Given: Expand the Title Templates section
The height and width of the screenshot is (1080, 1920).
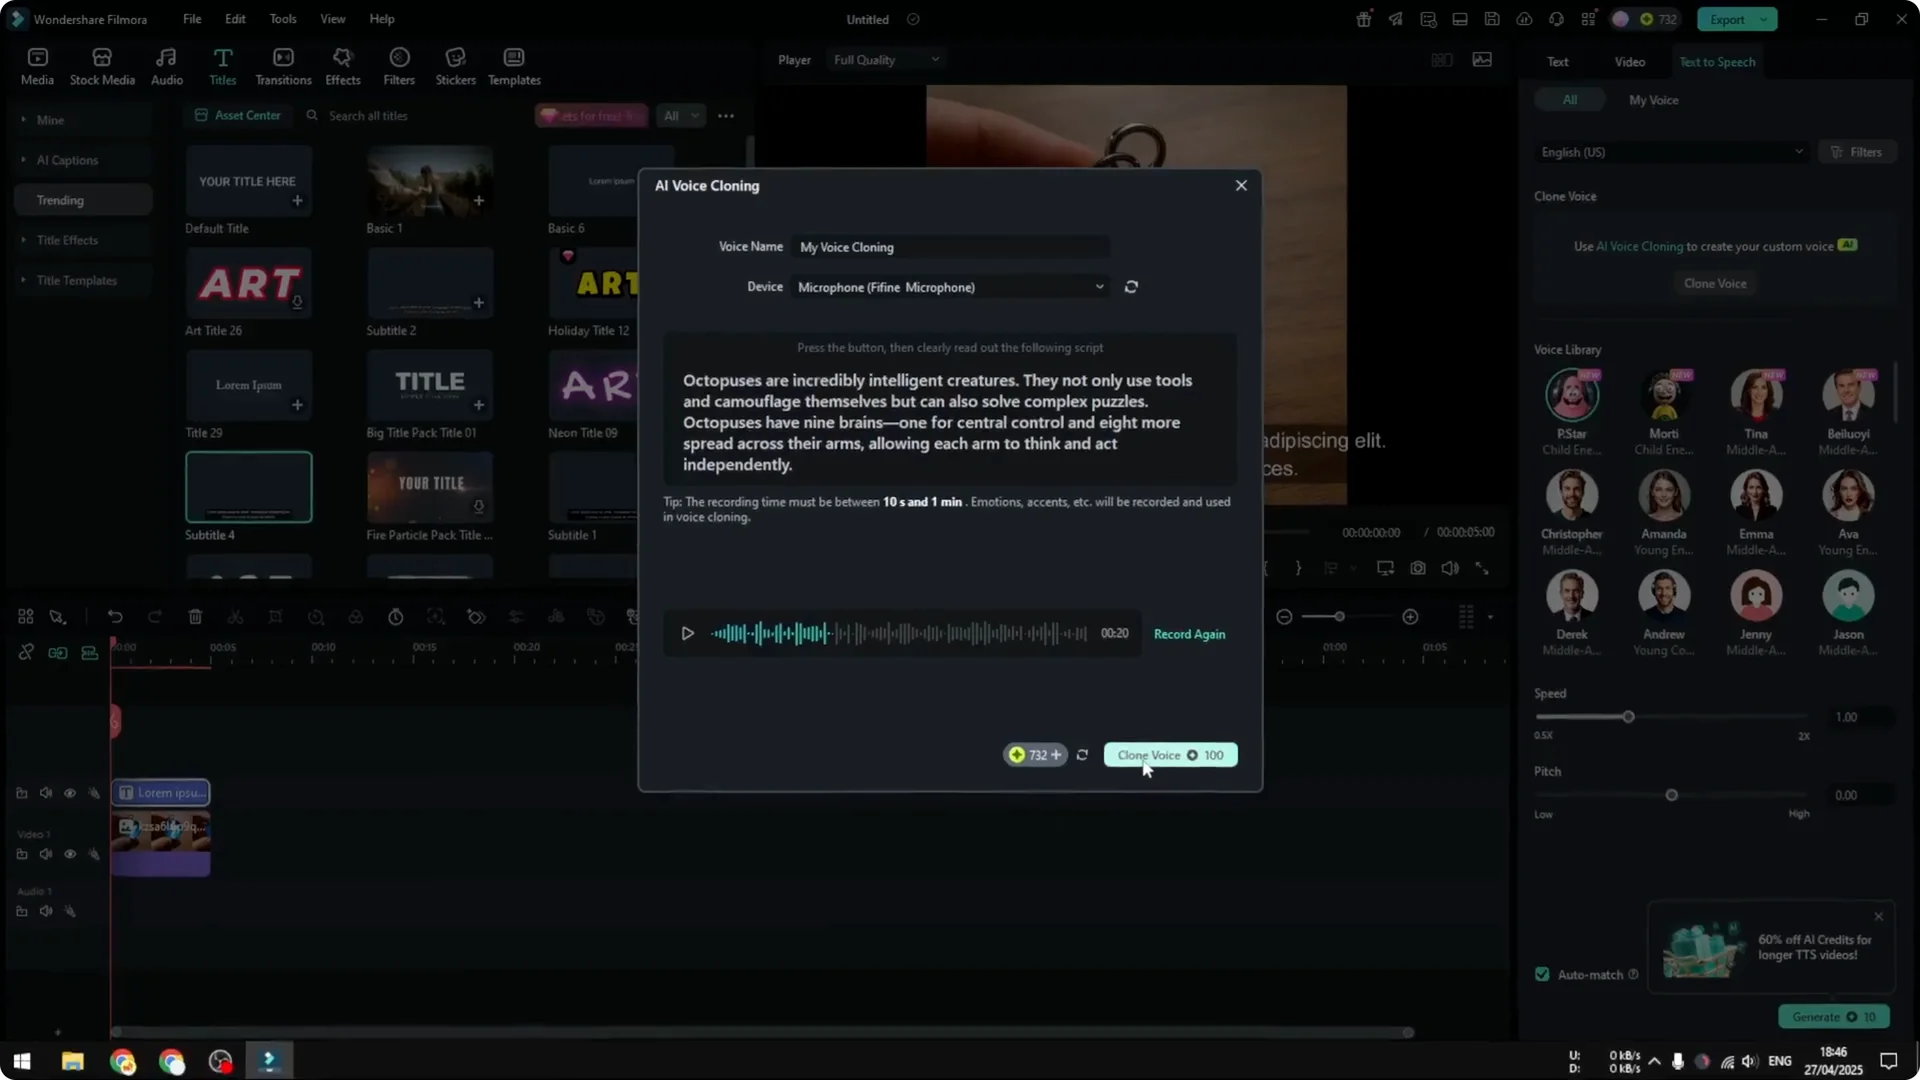Looking at the screenshot, I should tap(76, 280).
